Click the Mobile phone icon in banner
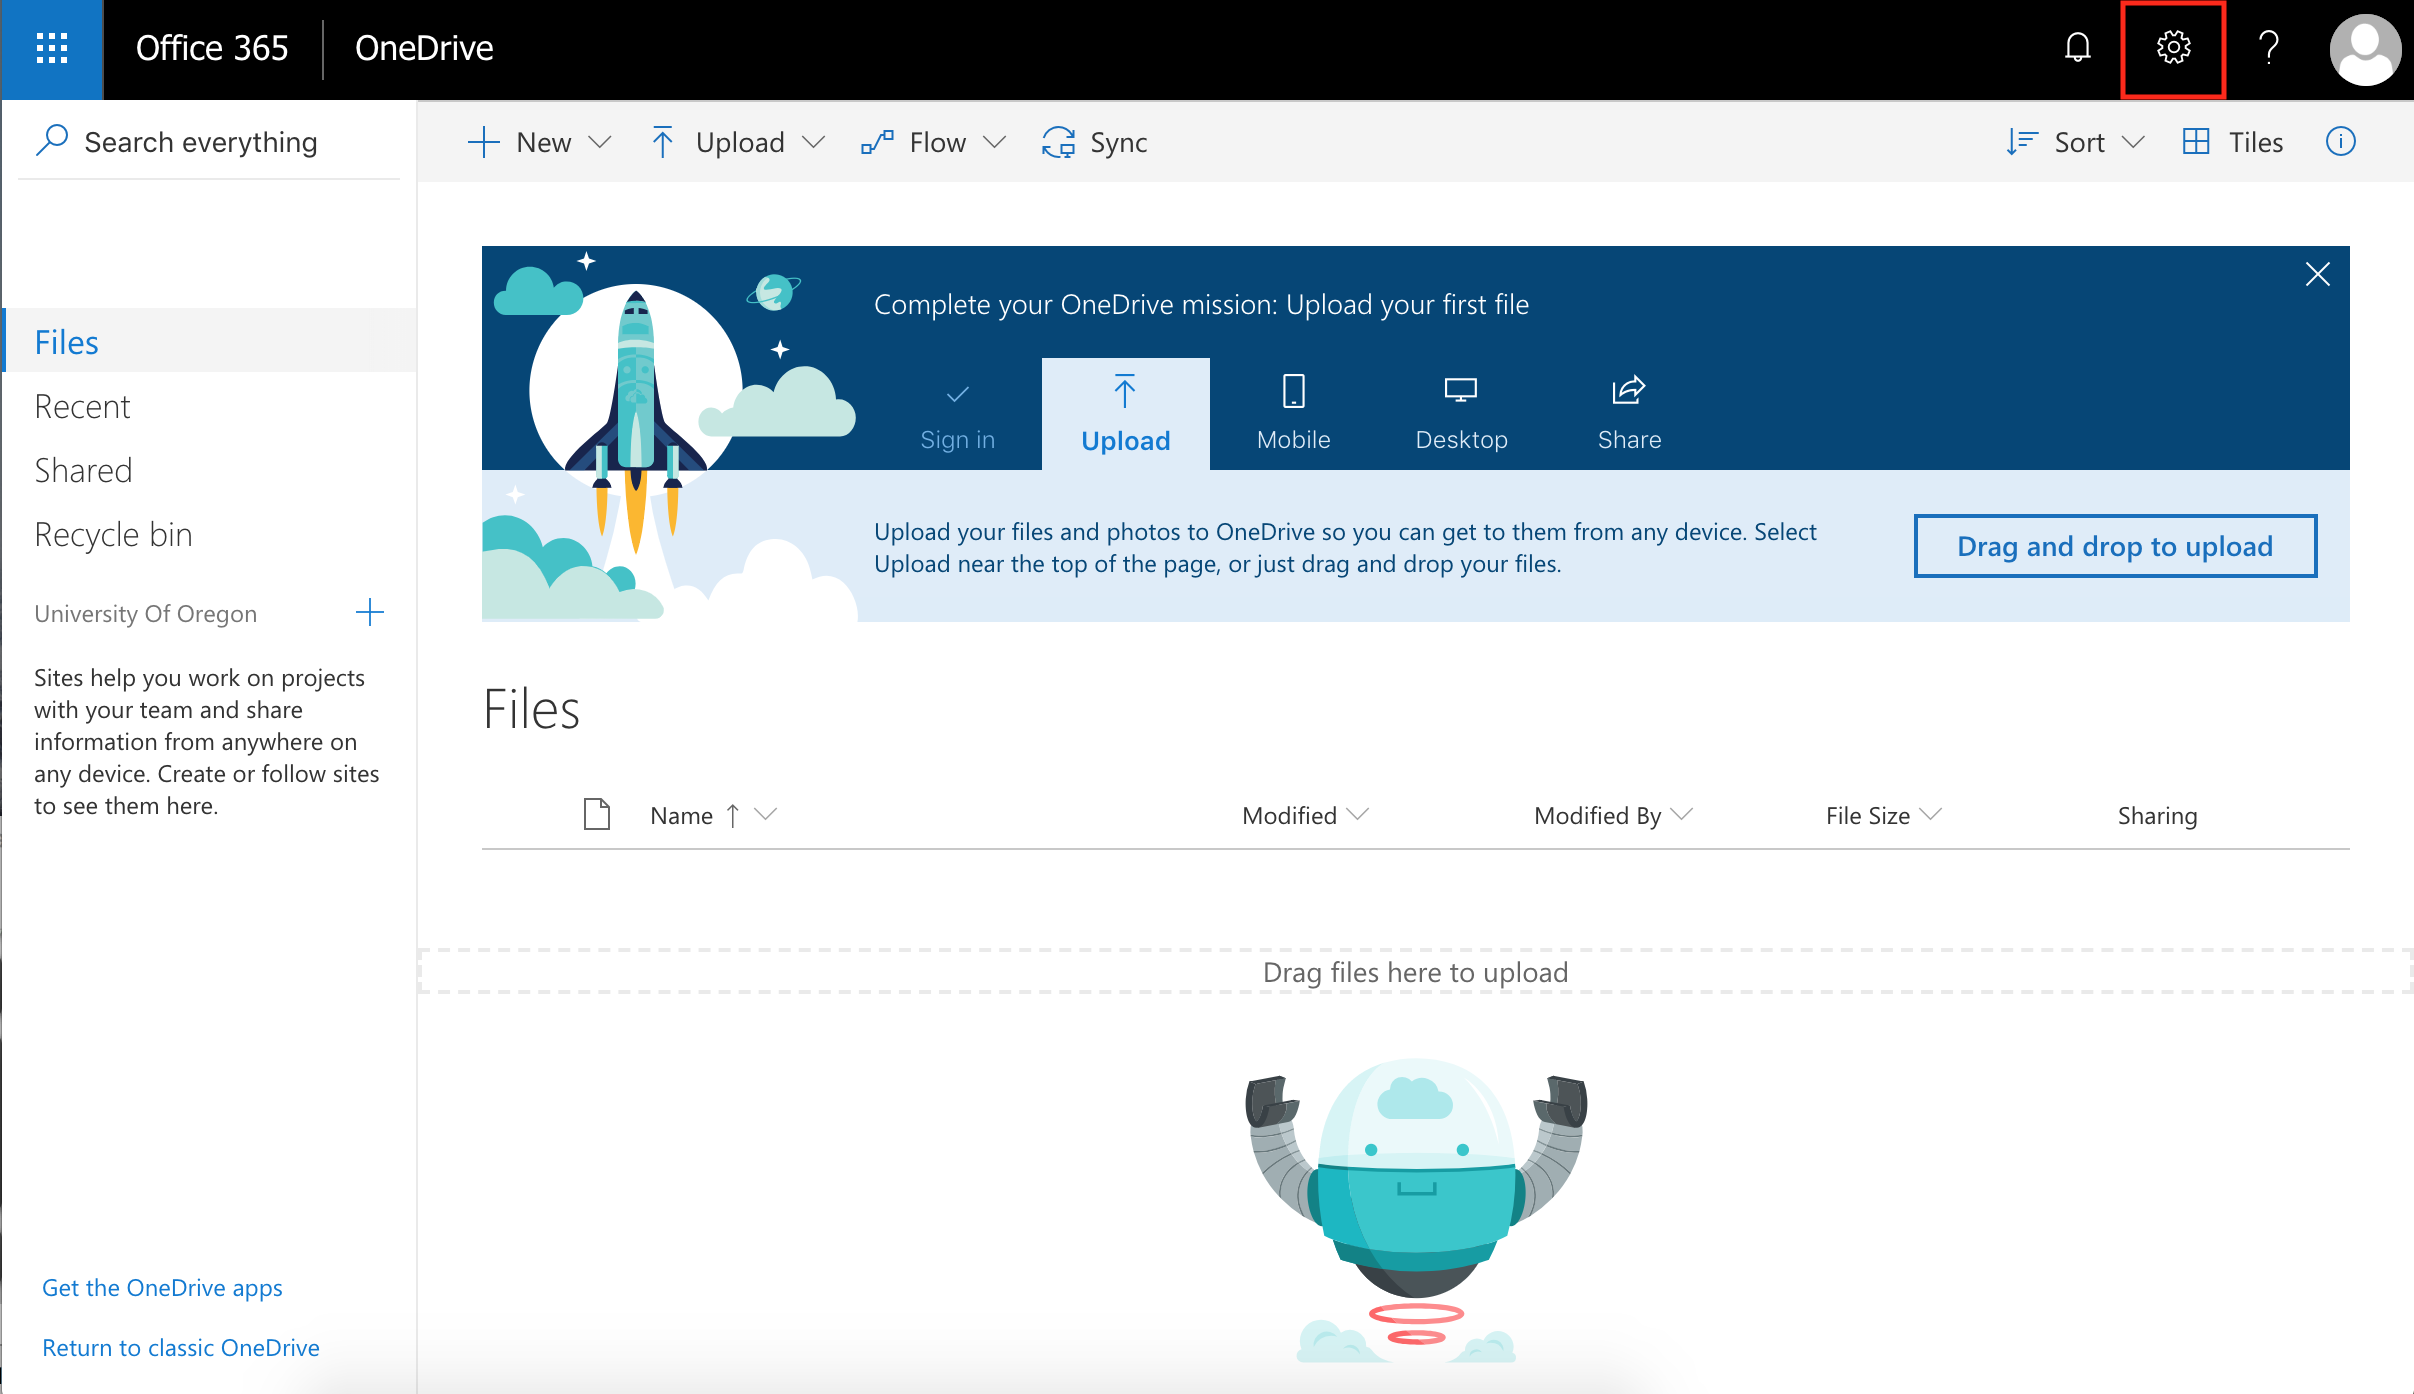The height and width of the screenshot is (1394, 2414). coord(1293,391)
